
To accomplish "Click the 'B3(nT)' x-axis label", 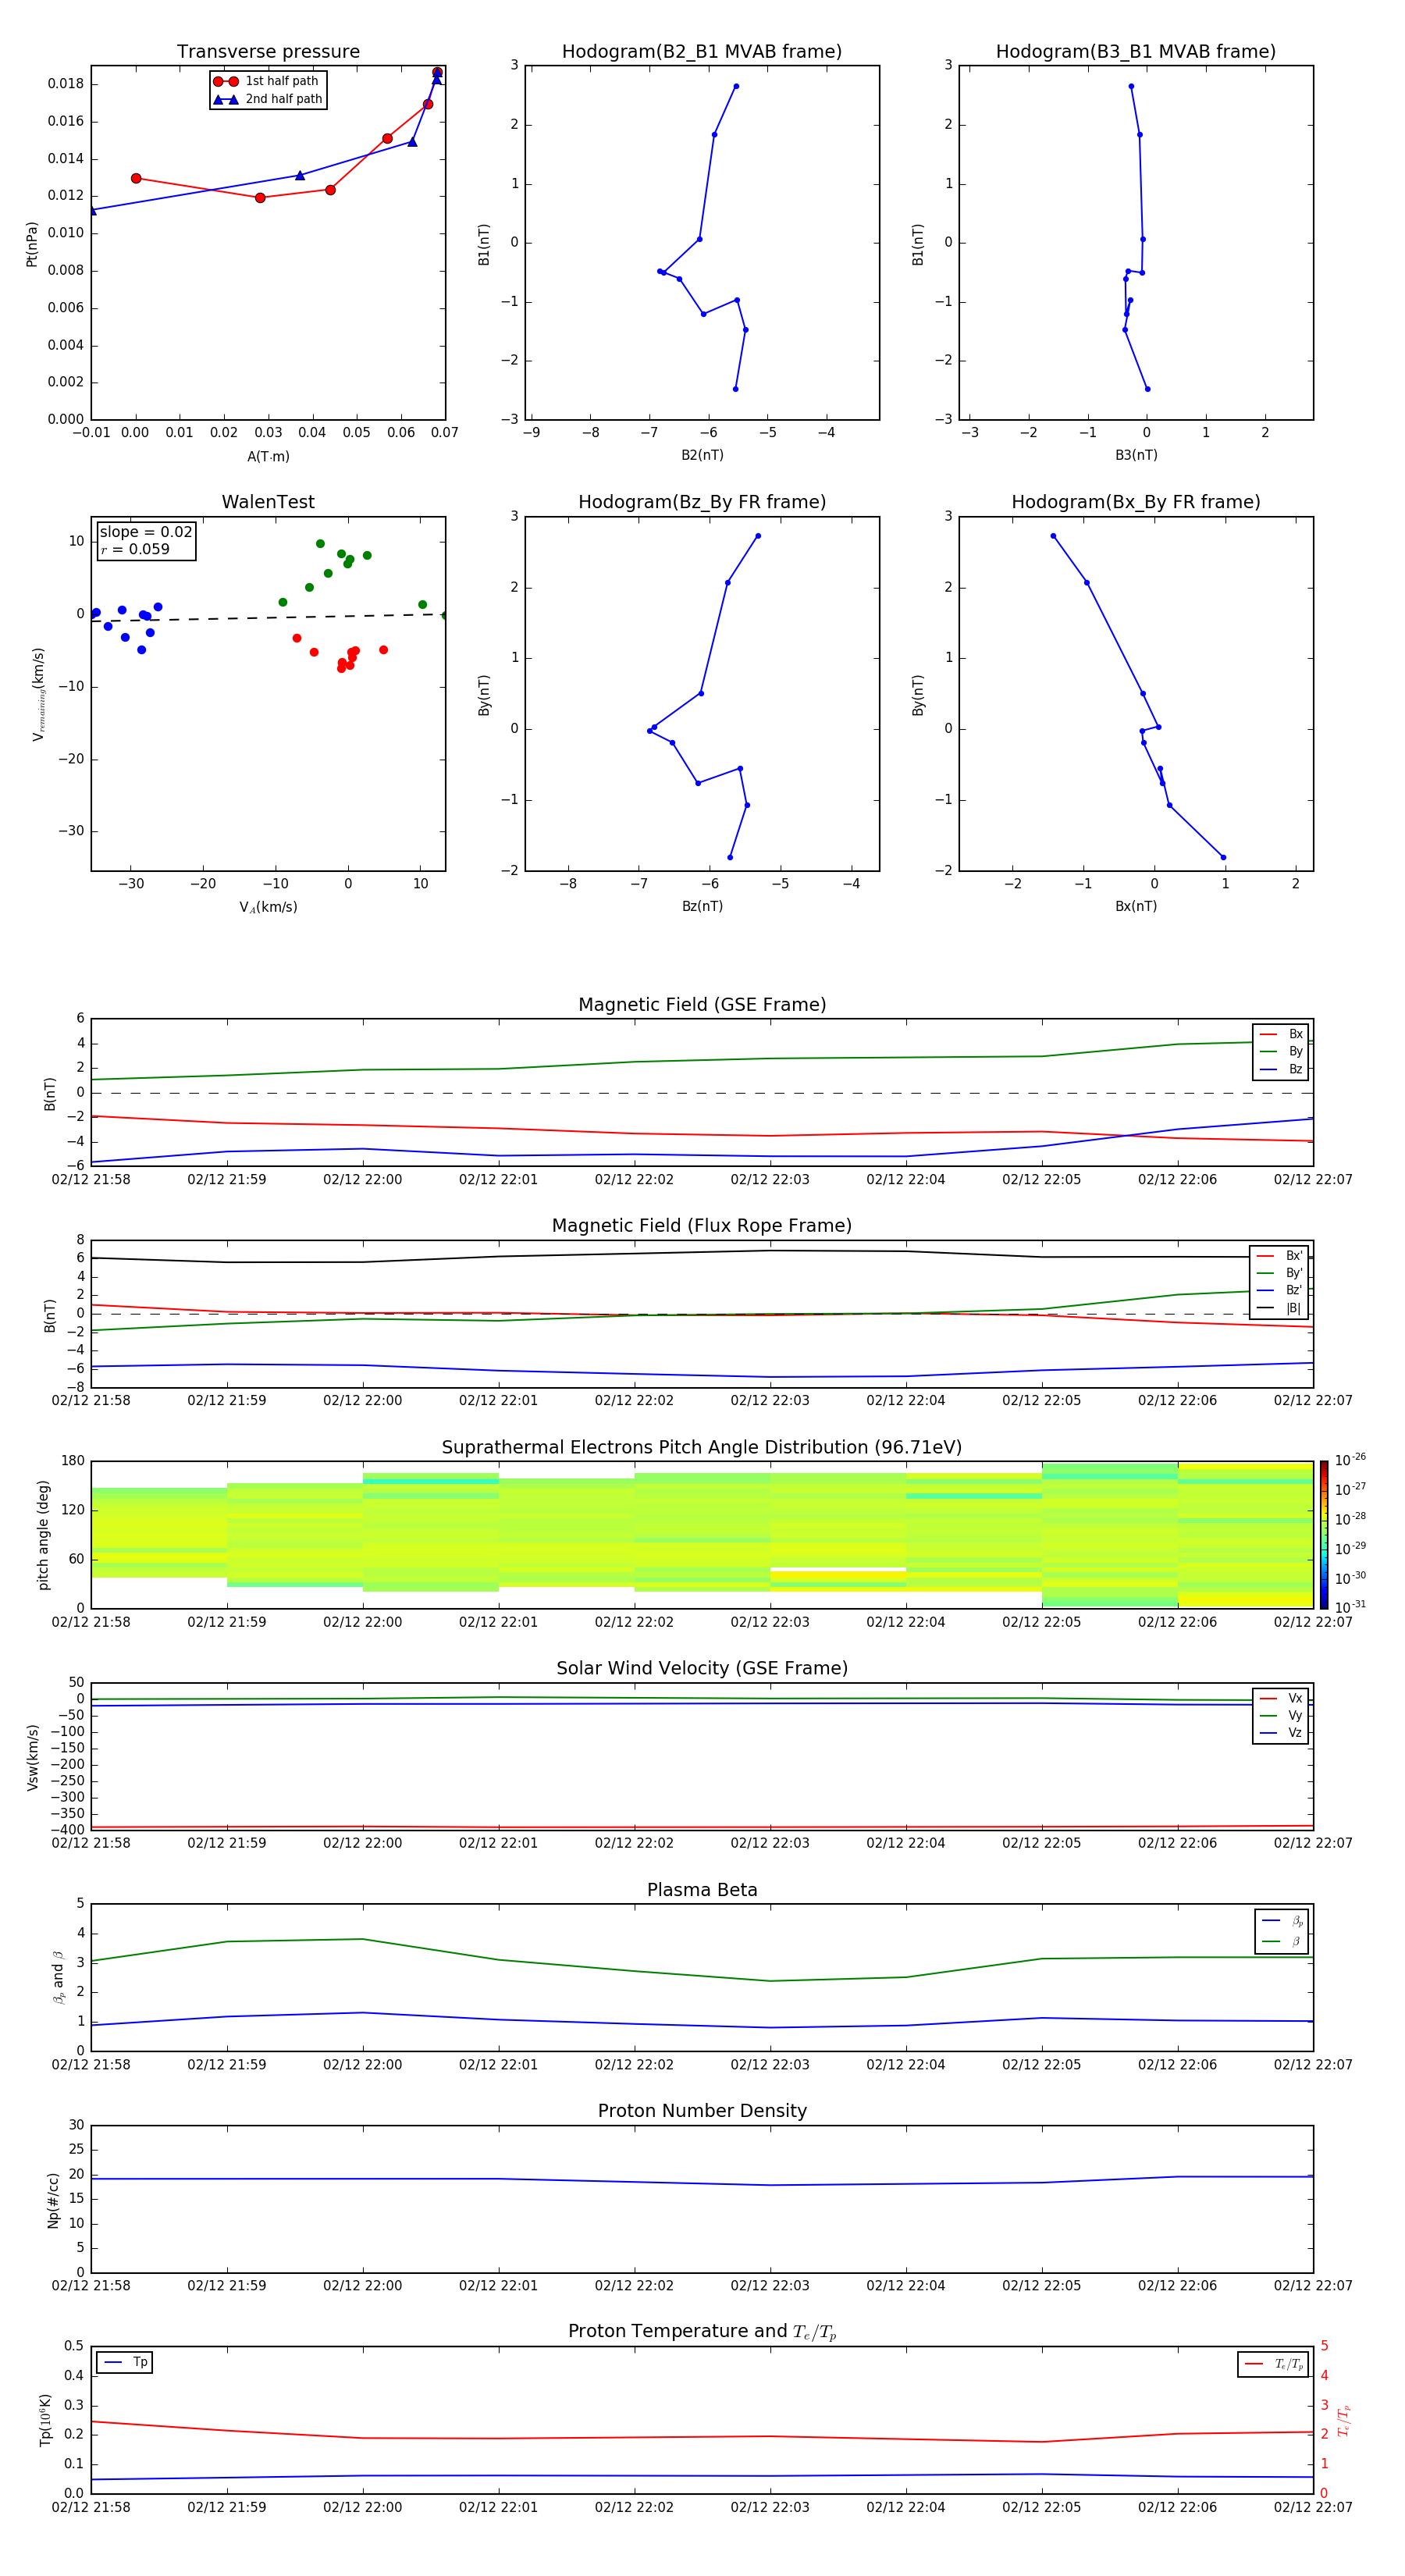I will point(1136,455).
